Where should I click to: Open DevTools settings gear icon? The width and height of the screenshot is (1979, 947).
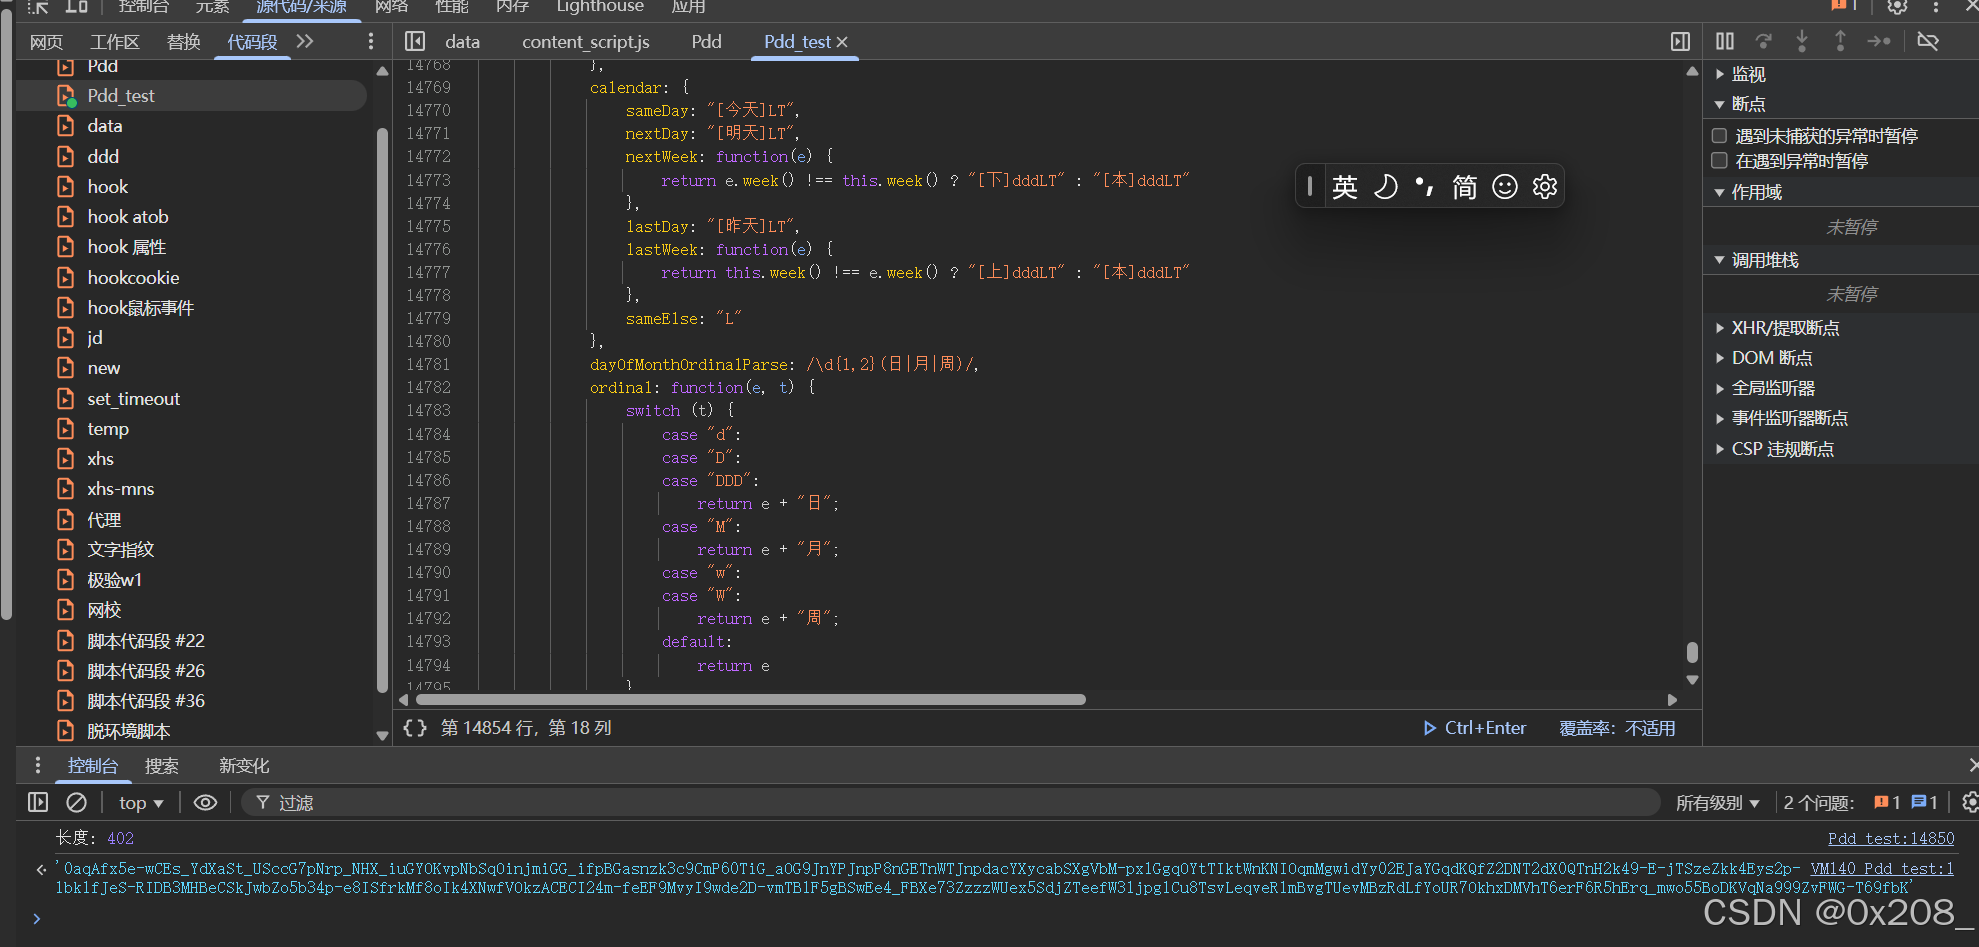pos(1897,6)
